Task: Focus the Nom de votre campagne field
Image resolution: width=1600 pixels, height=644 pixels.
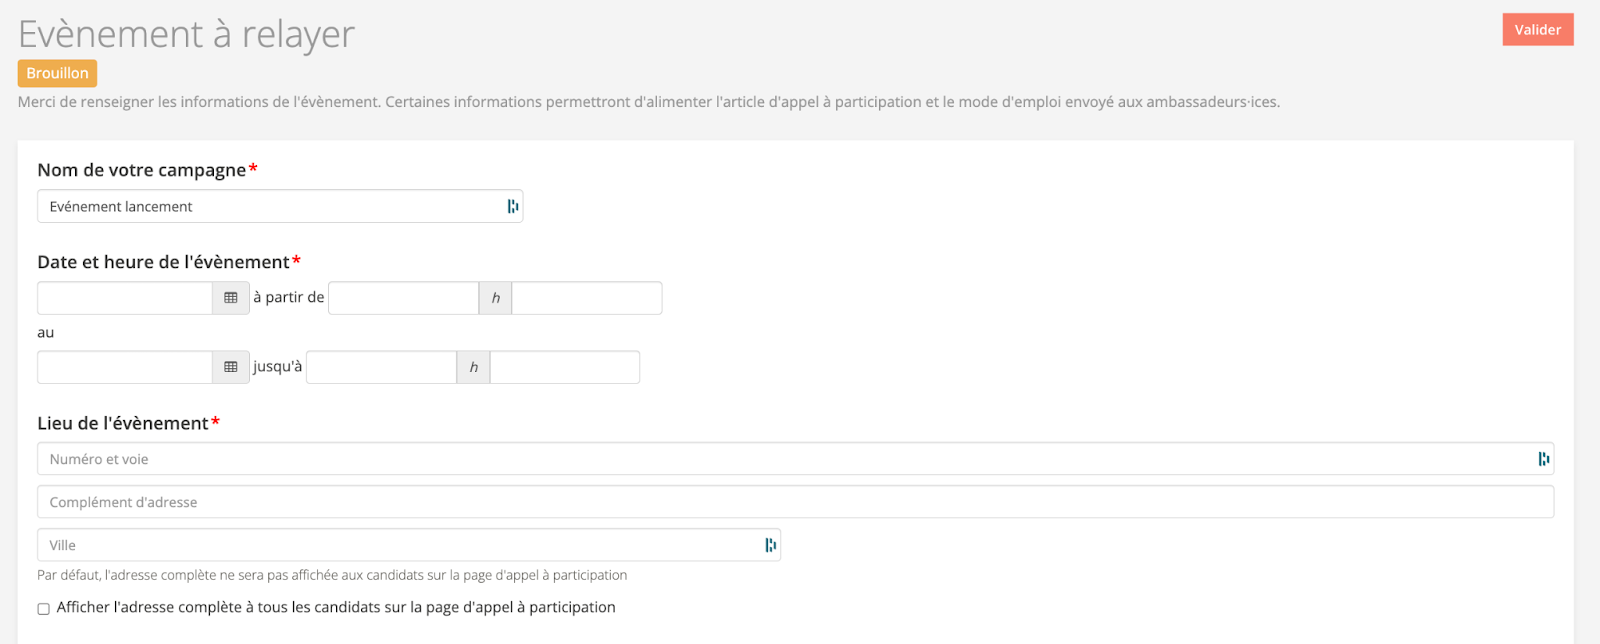Action: click(270, 206)
